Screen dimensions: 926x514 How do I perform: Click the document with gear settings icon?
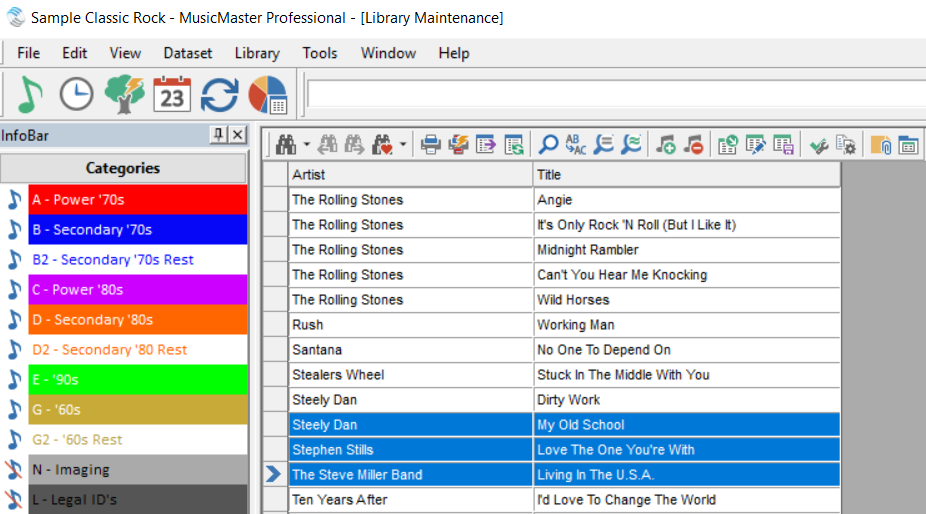tap(846, 144)
